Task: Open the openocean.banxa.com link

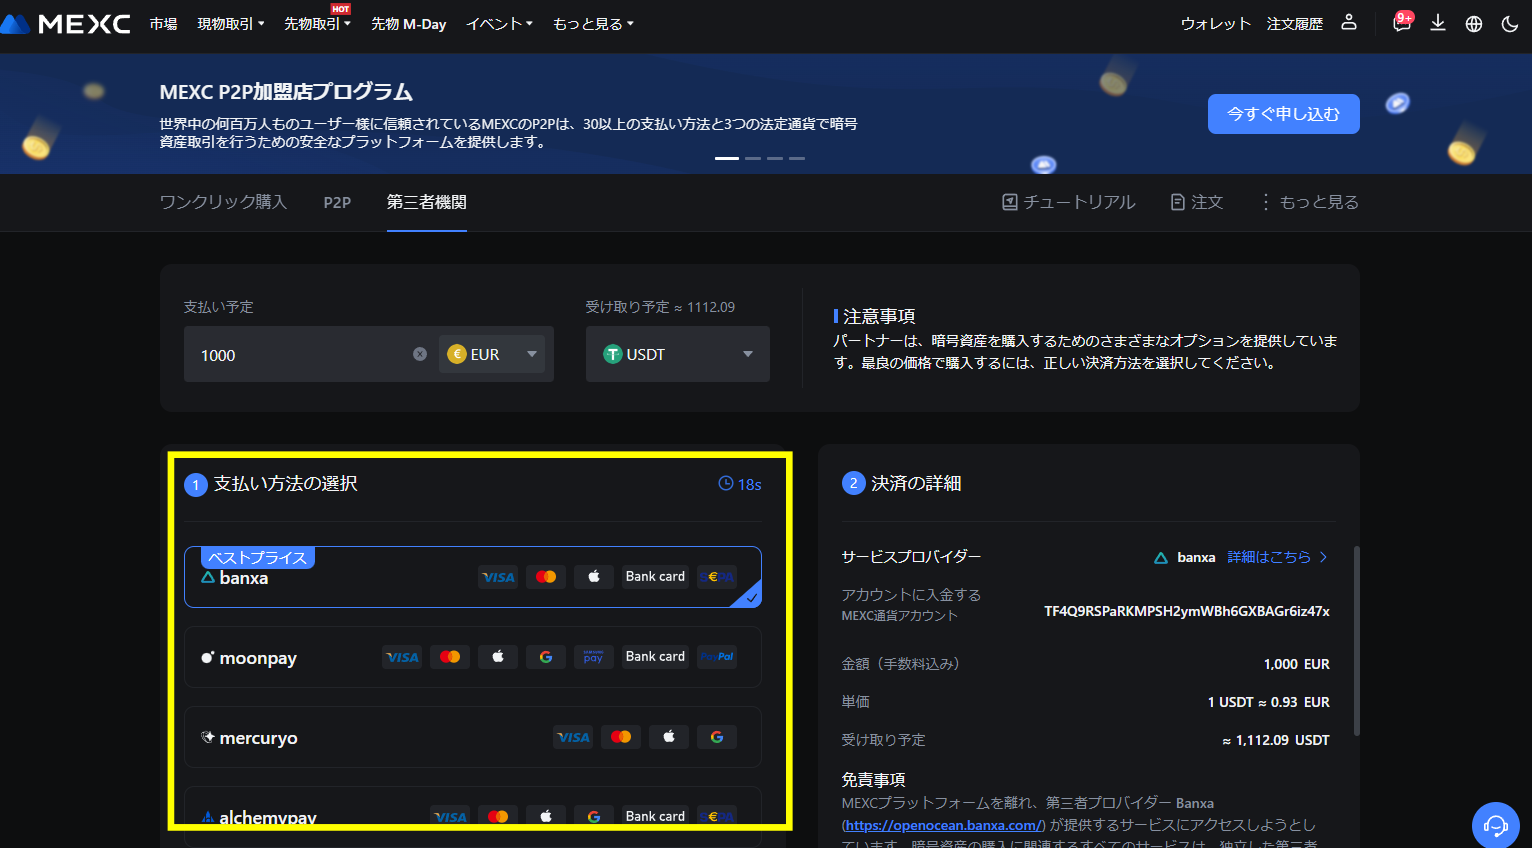Action: tap(943, 825)
